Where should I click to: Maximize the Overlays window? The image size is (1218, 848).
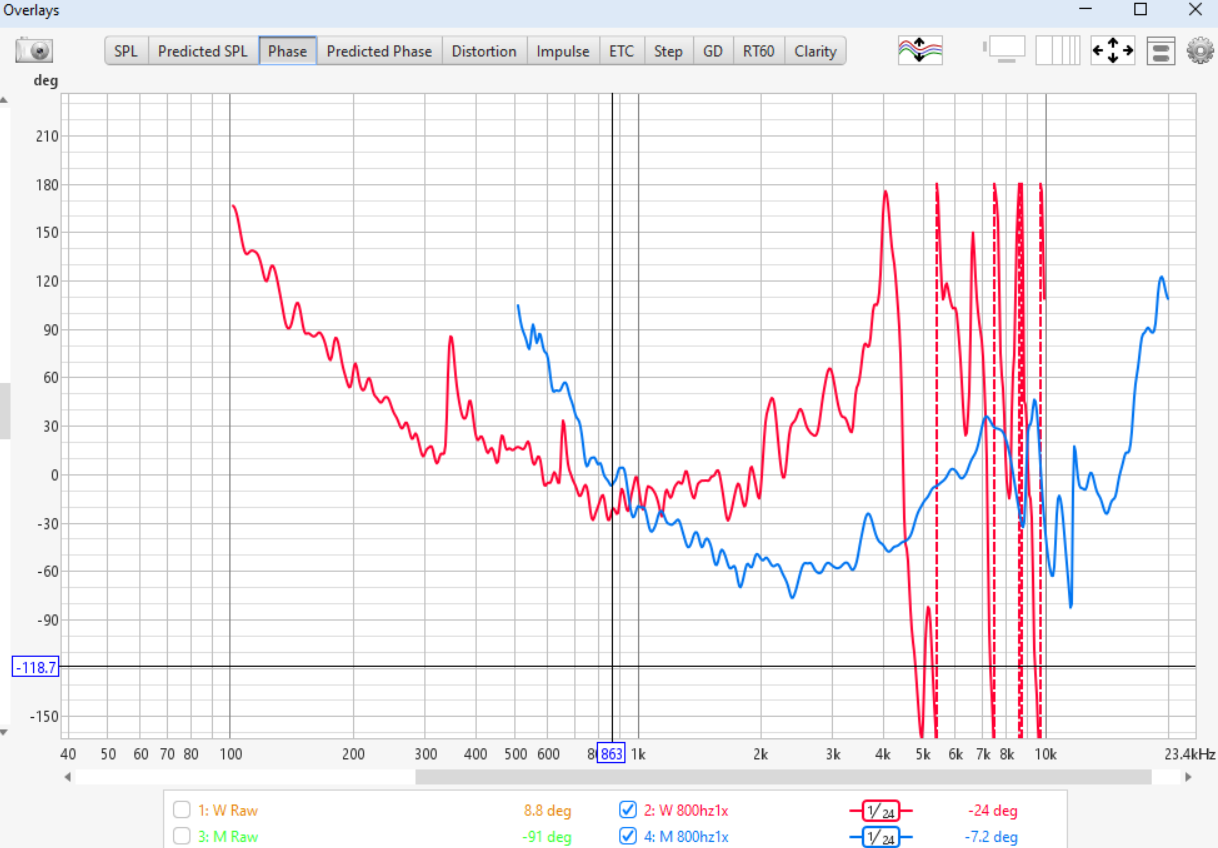pos(1140,9)
